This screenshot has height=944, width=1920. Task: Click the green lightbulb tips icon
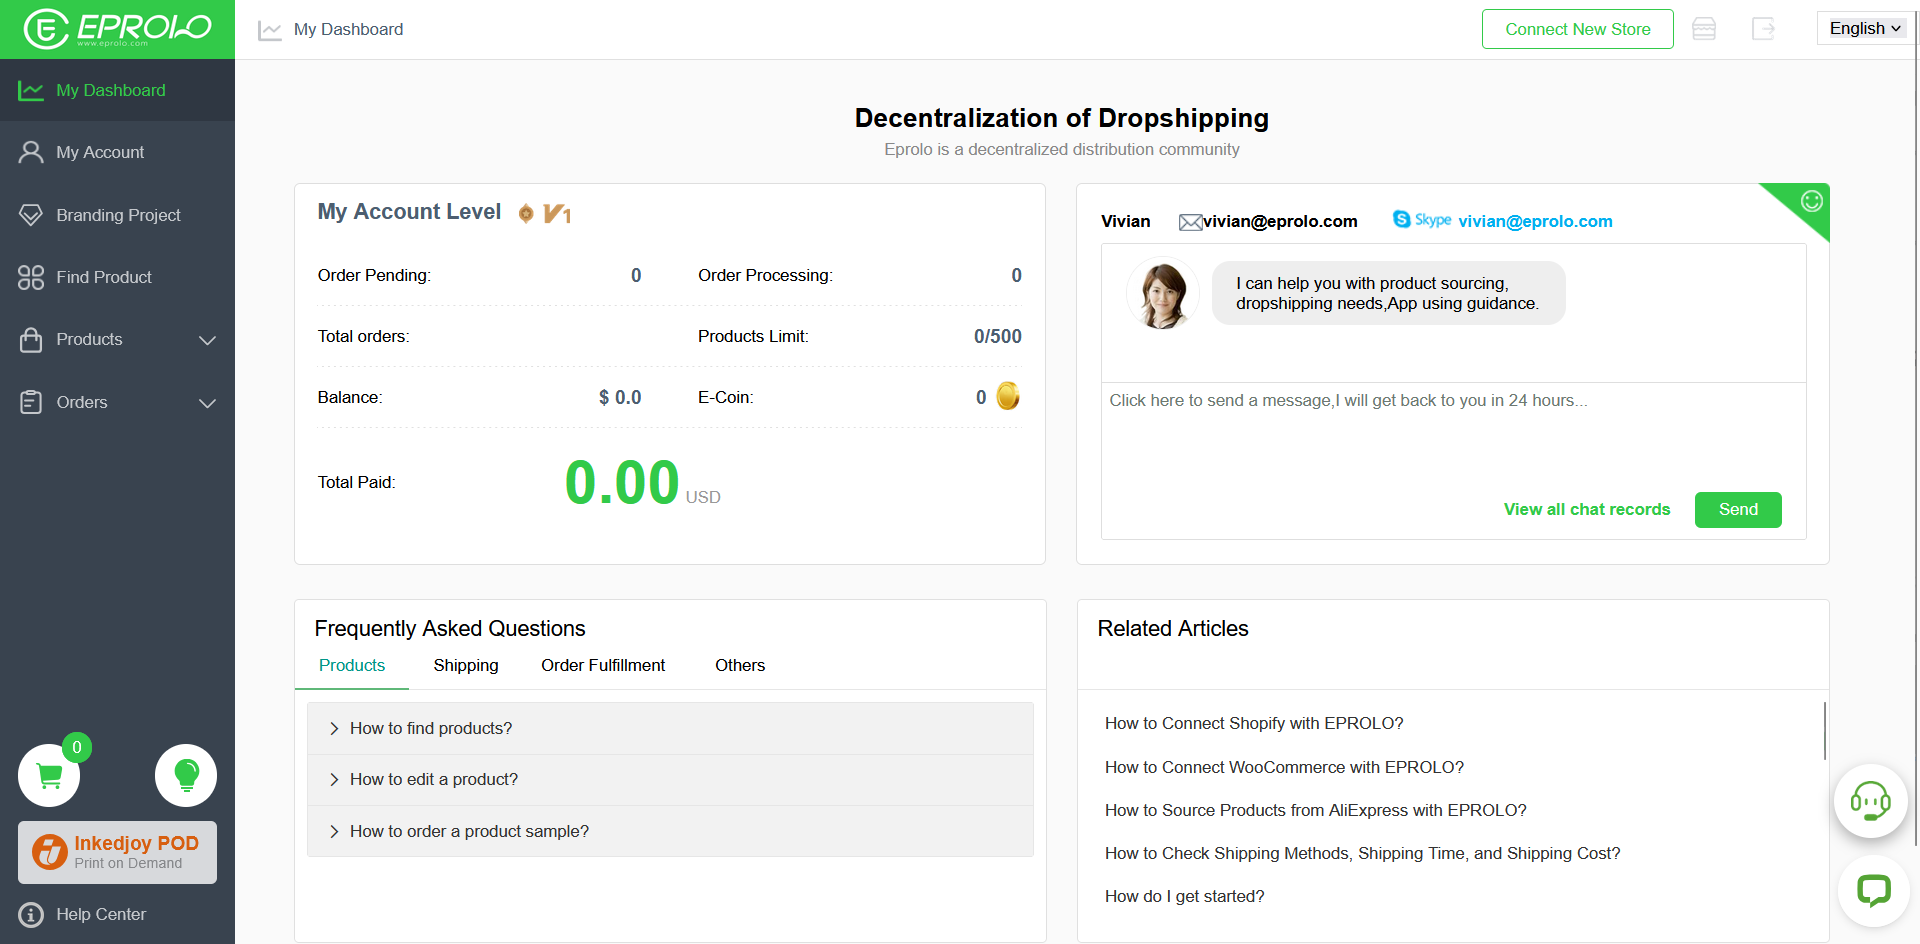coord(186,775)
